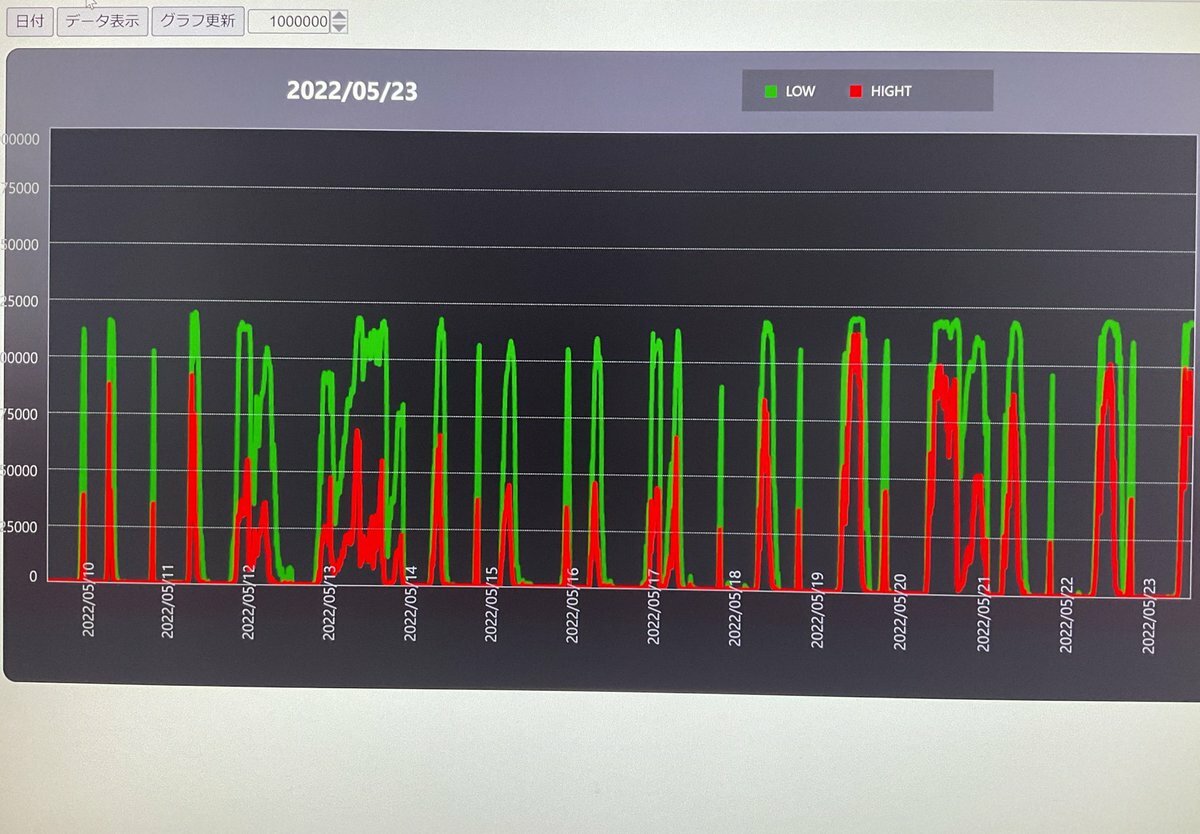
Task: Click the 0 label on the y-axis
Action: coord(33,577)
